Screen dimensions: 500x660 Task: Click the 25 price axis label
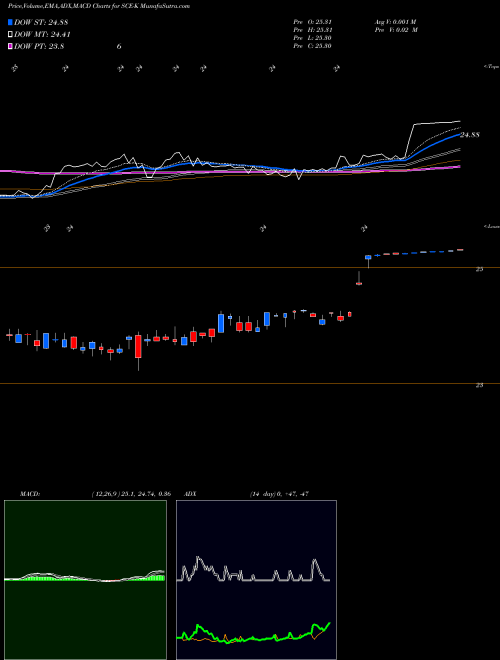(x=479, y=269)
